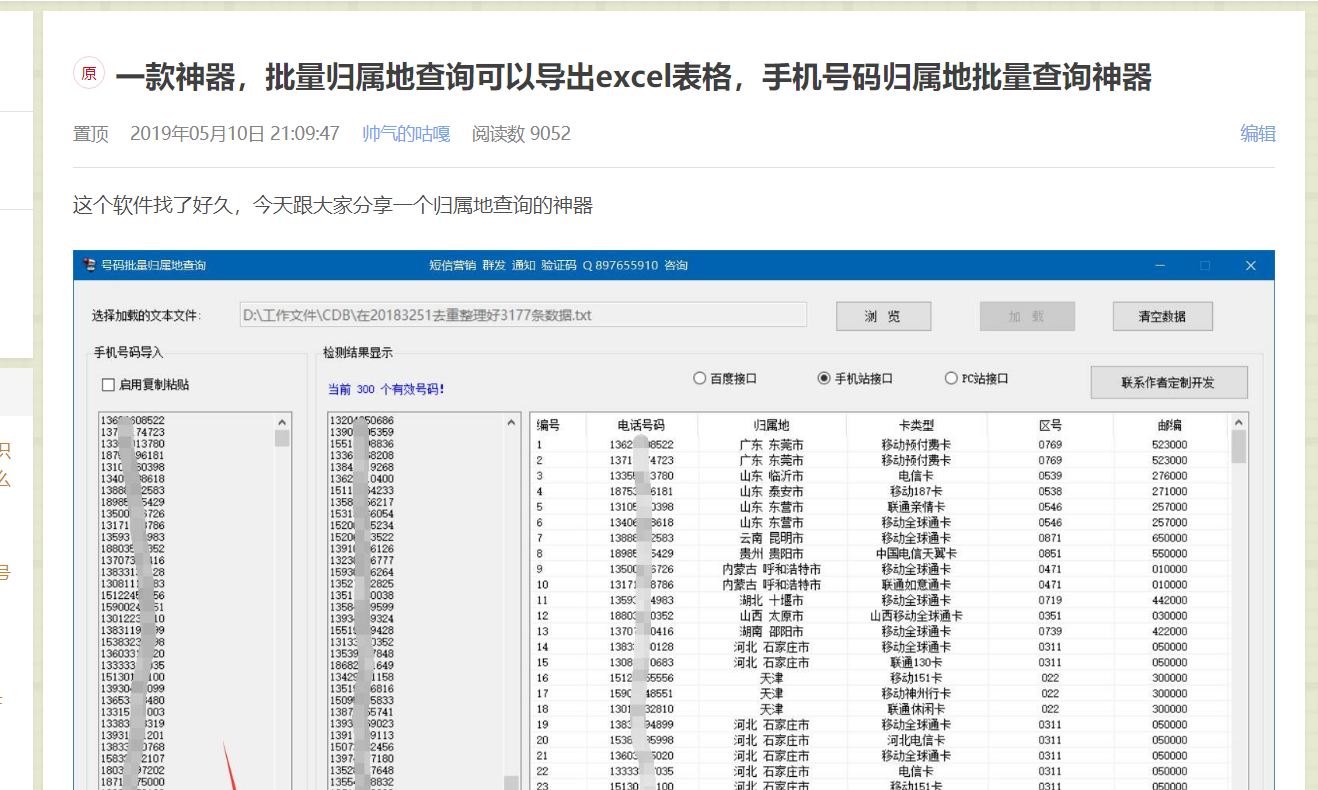
Task: Select row 1 广东 东莞市 移动预付费卡
Action: [x=880, y=445]
